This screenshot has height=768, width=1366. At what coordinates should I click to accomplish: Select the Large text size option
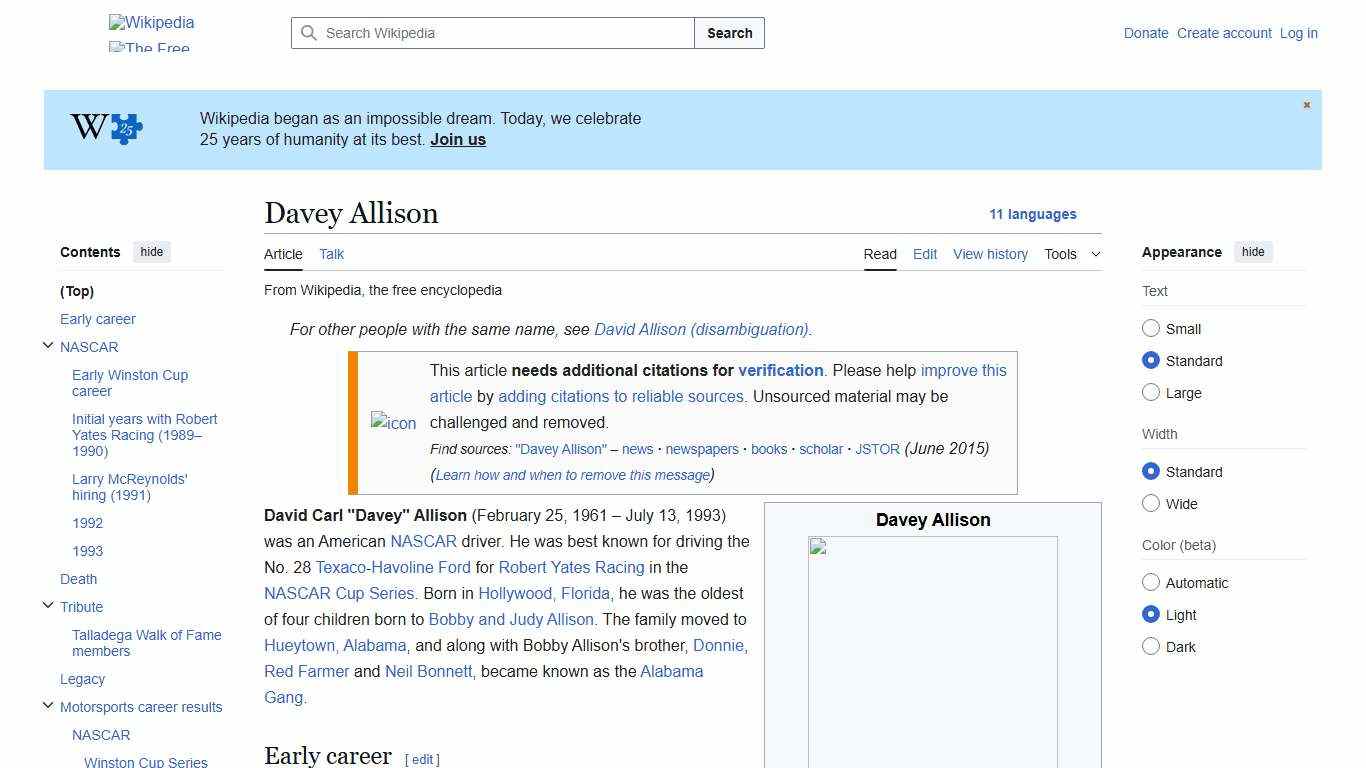coord(1151,392)
